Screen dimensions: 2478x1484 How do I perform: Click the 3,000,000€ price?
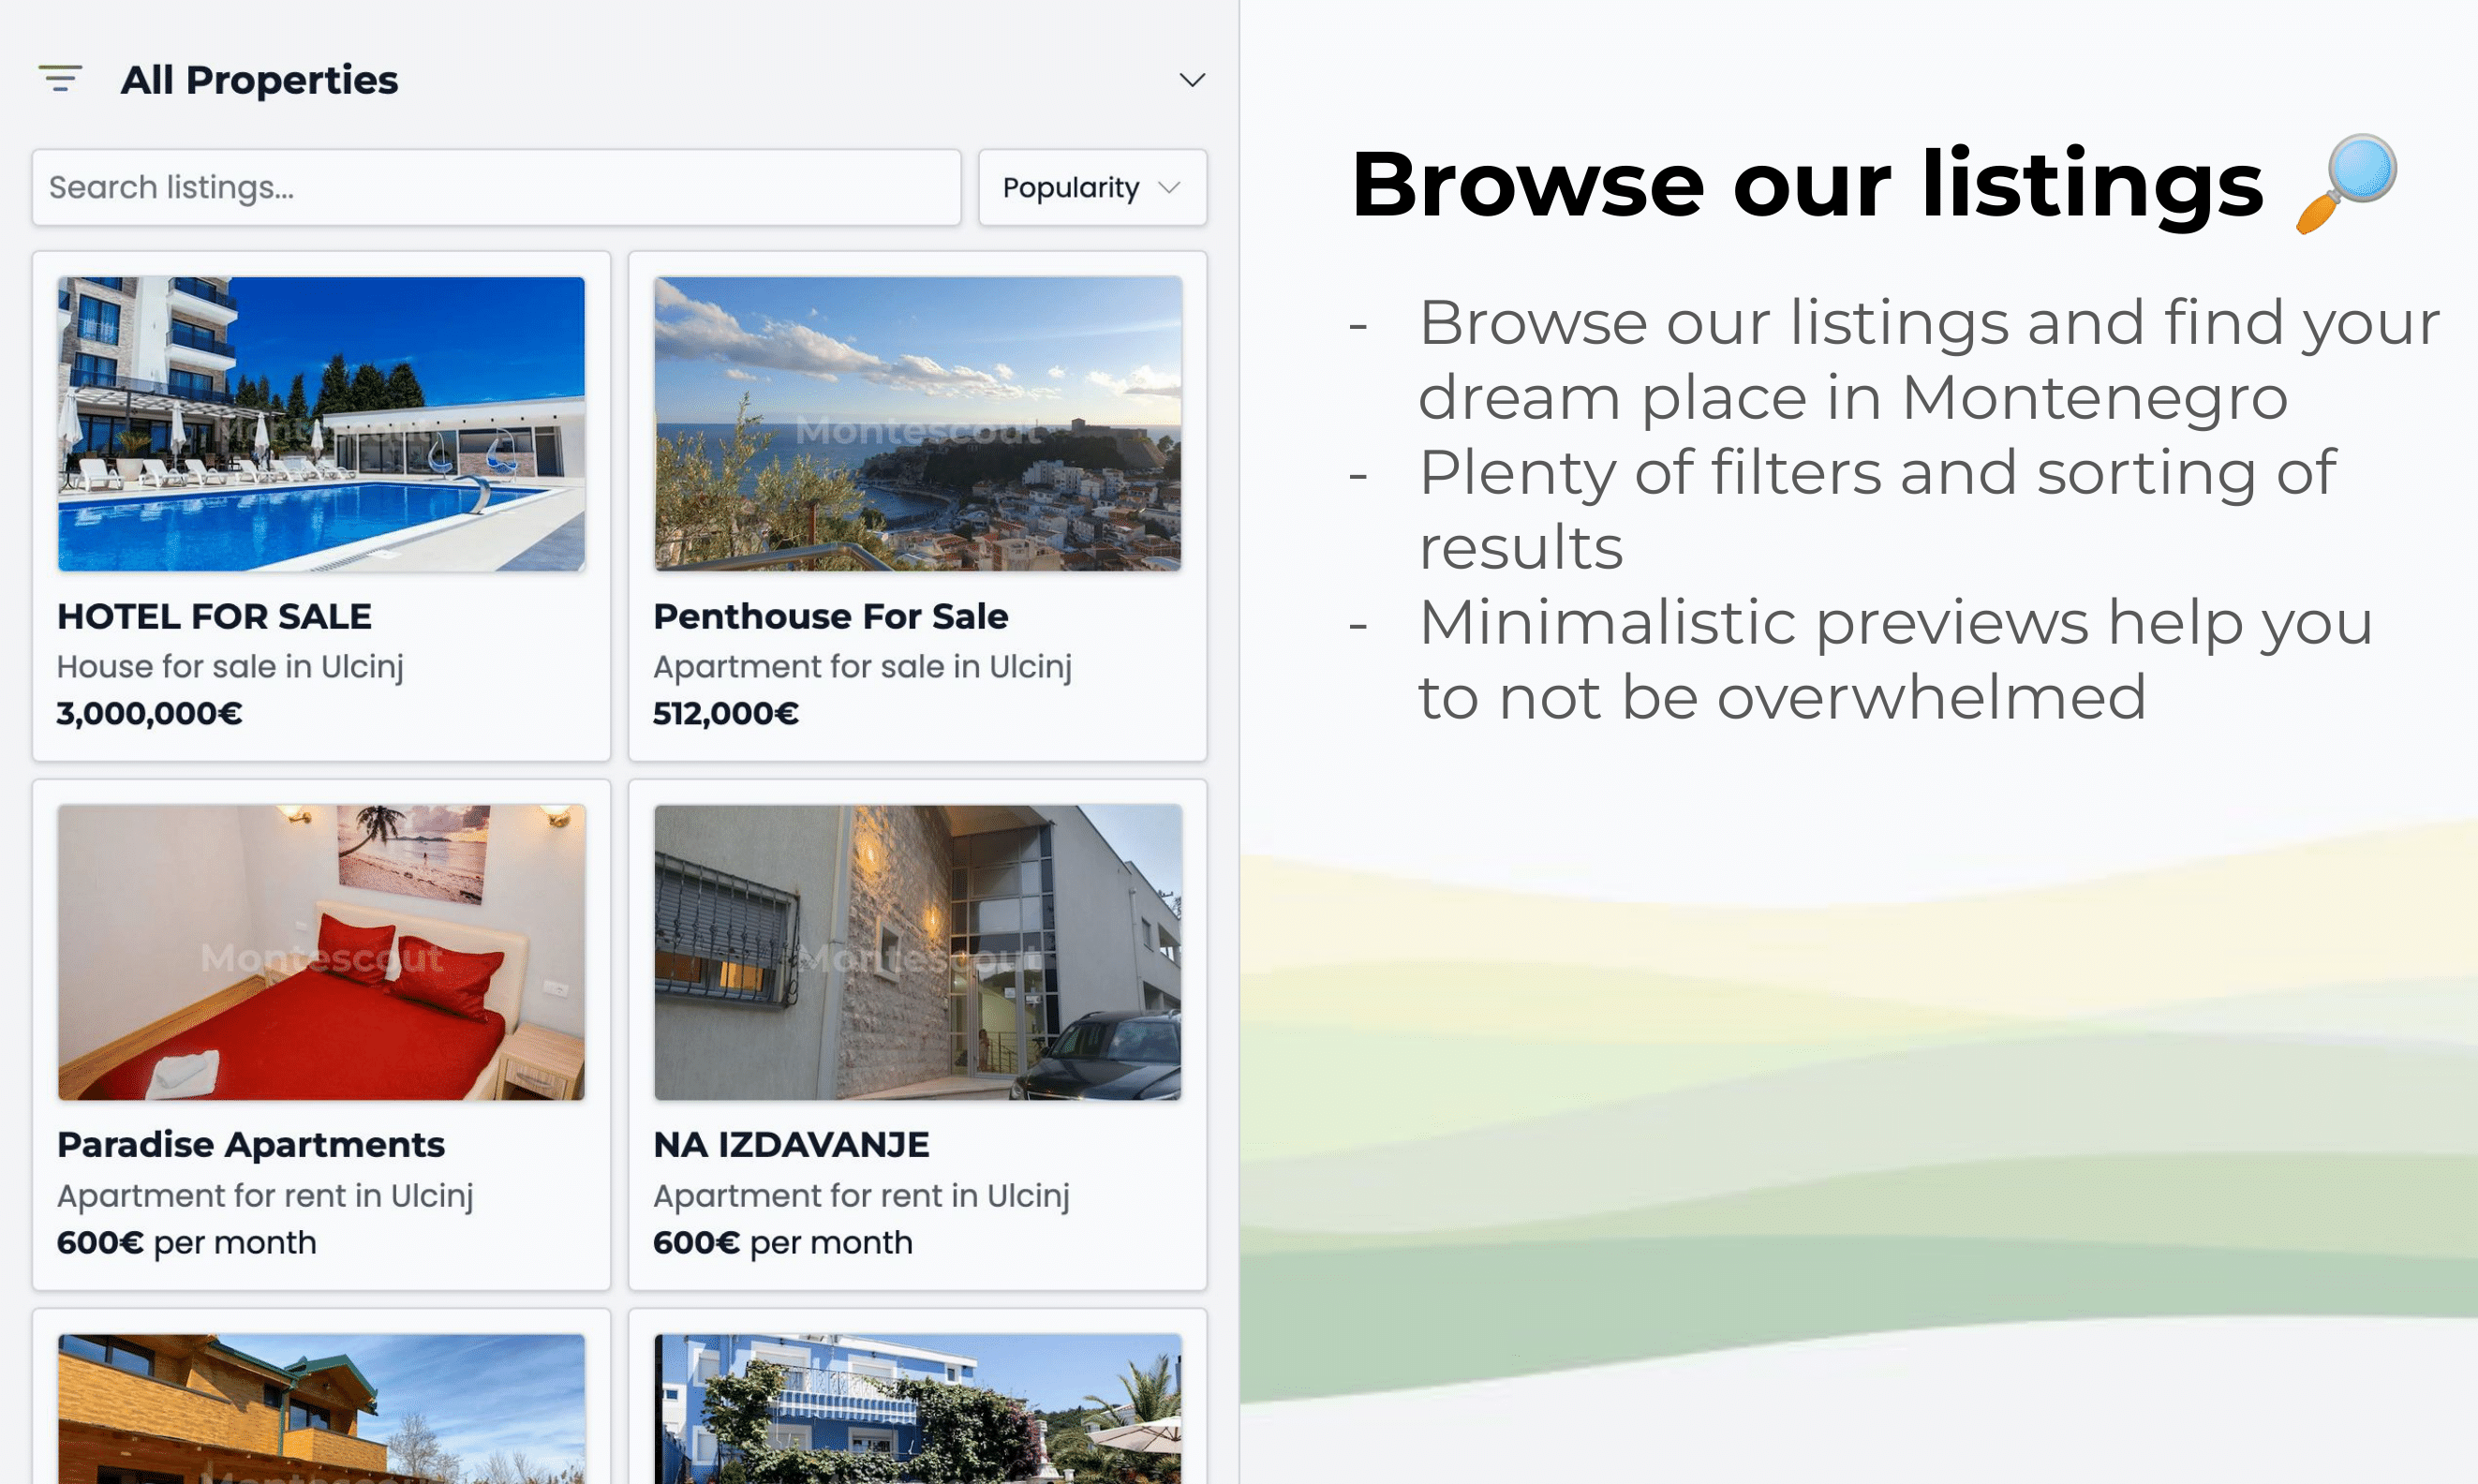[x=149, y=713]
